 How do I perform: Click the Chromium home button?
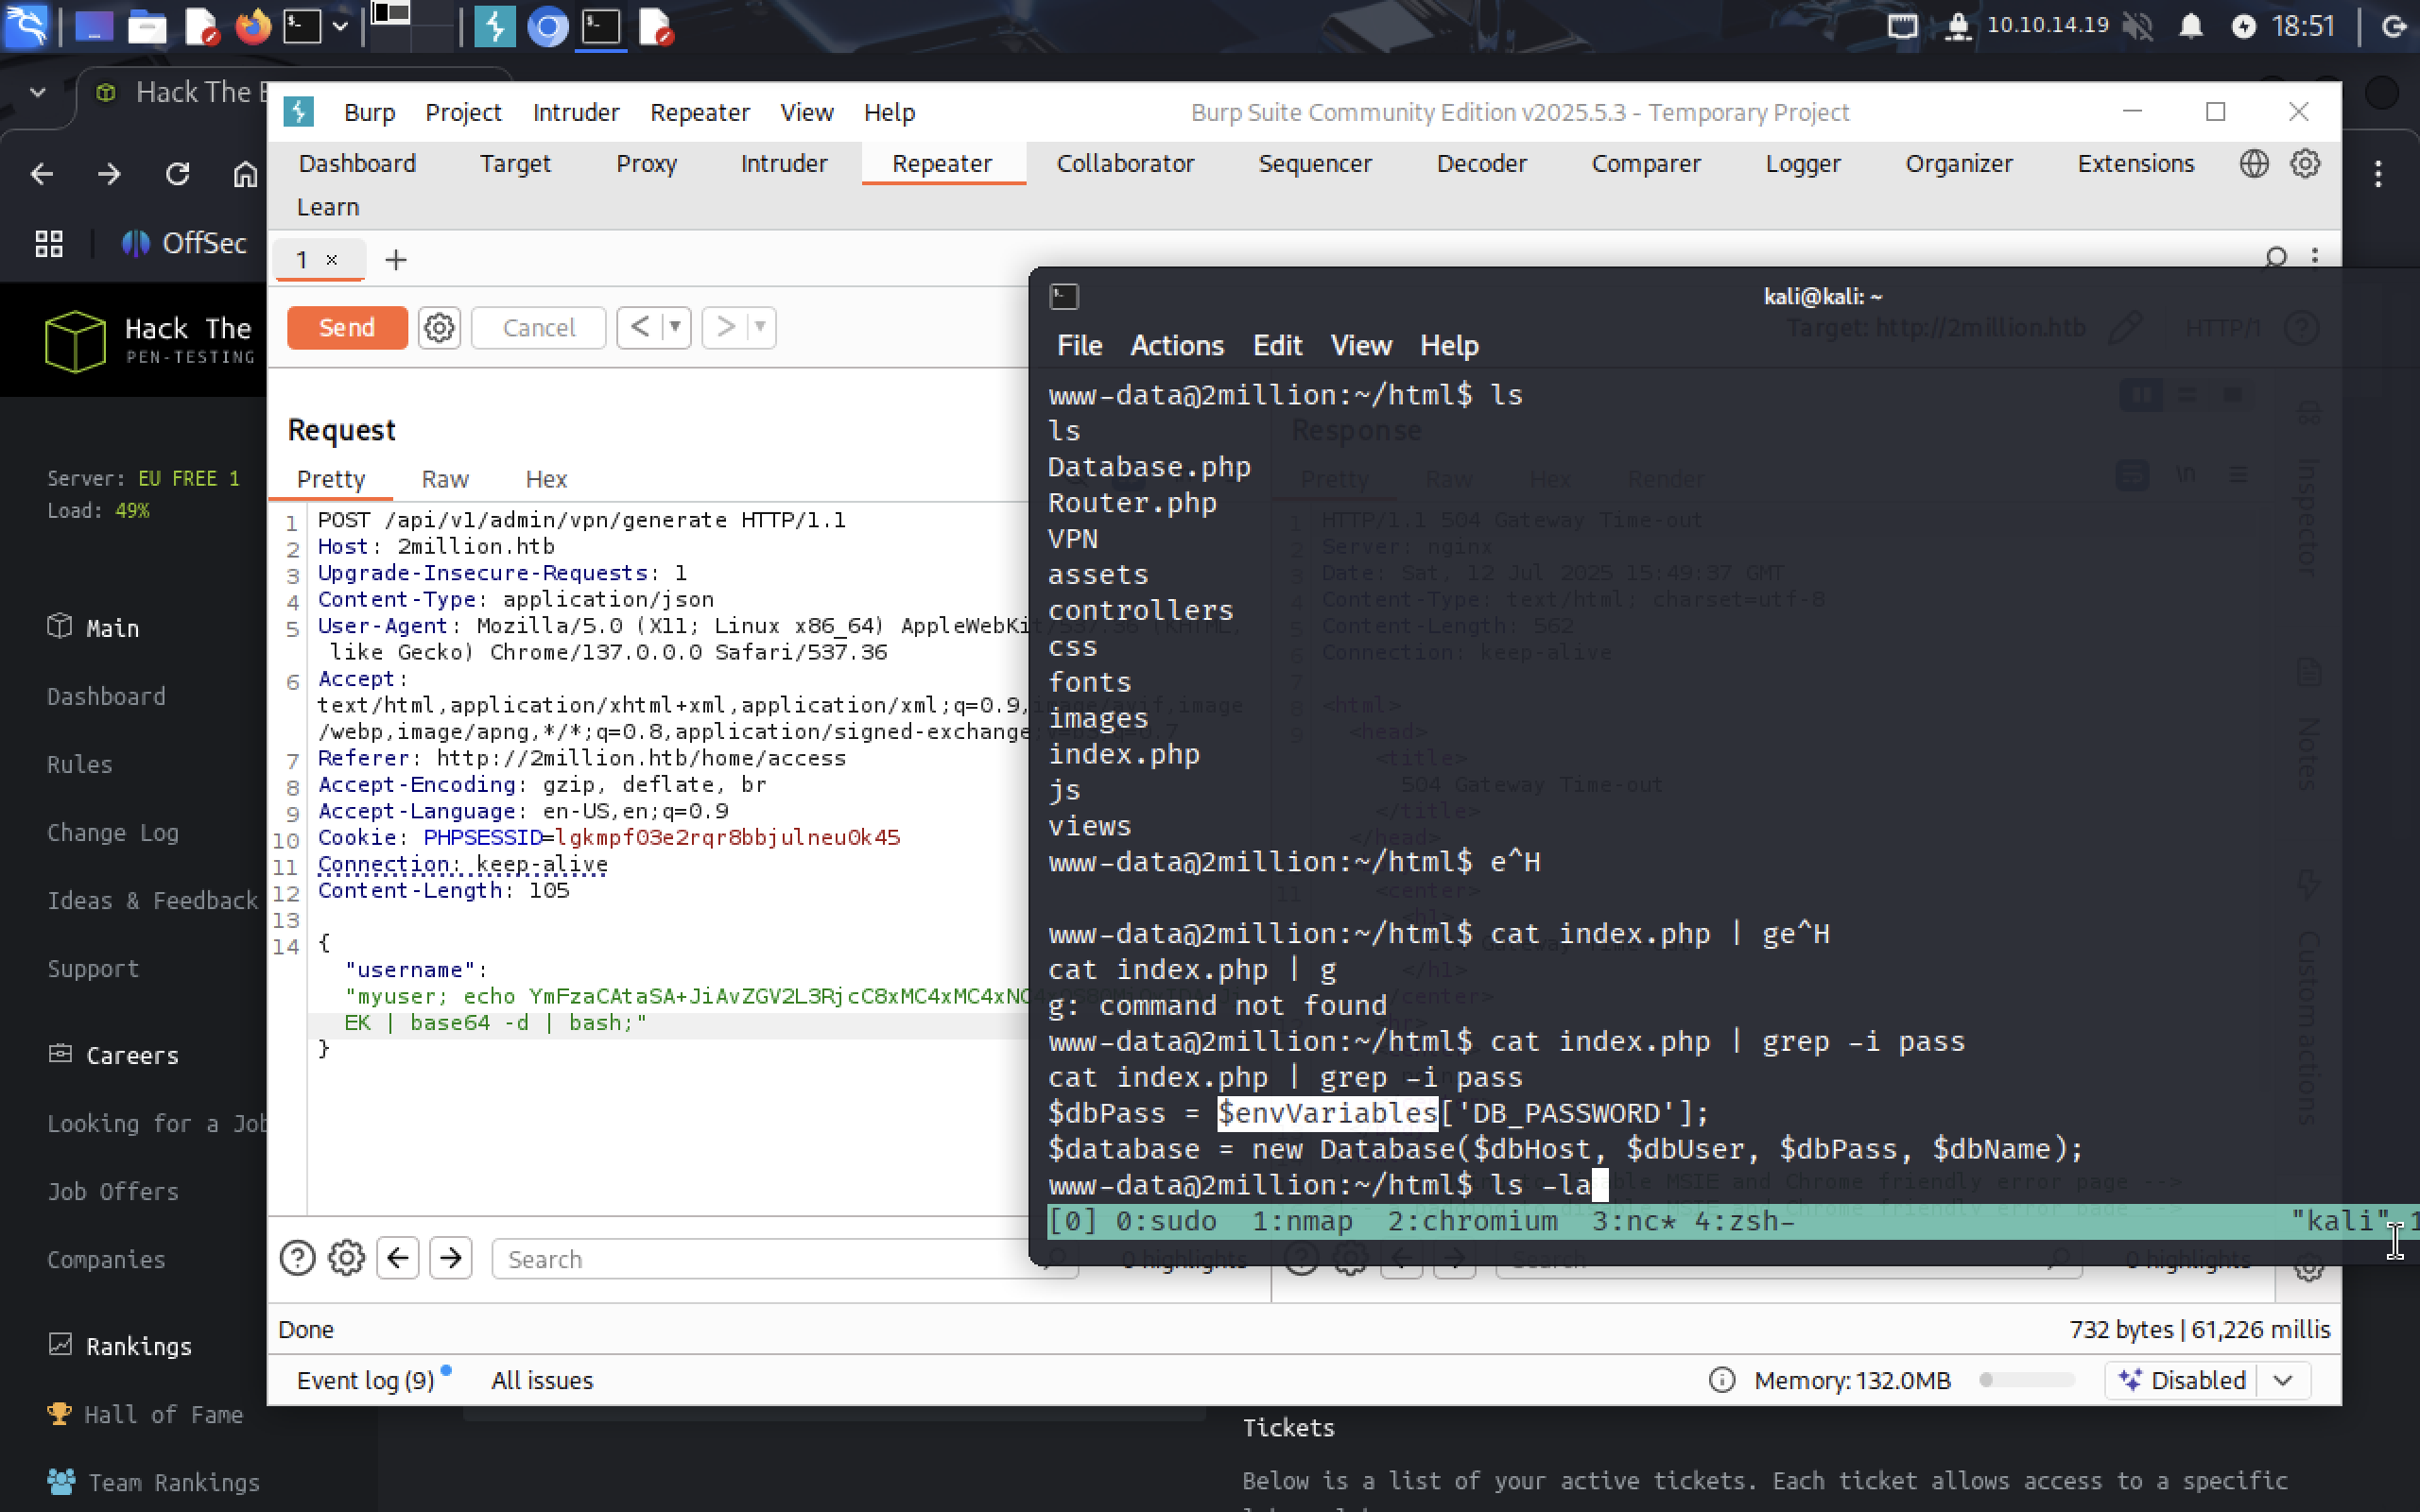245,174
